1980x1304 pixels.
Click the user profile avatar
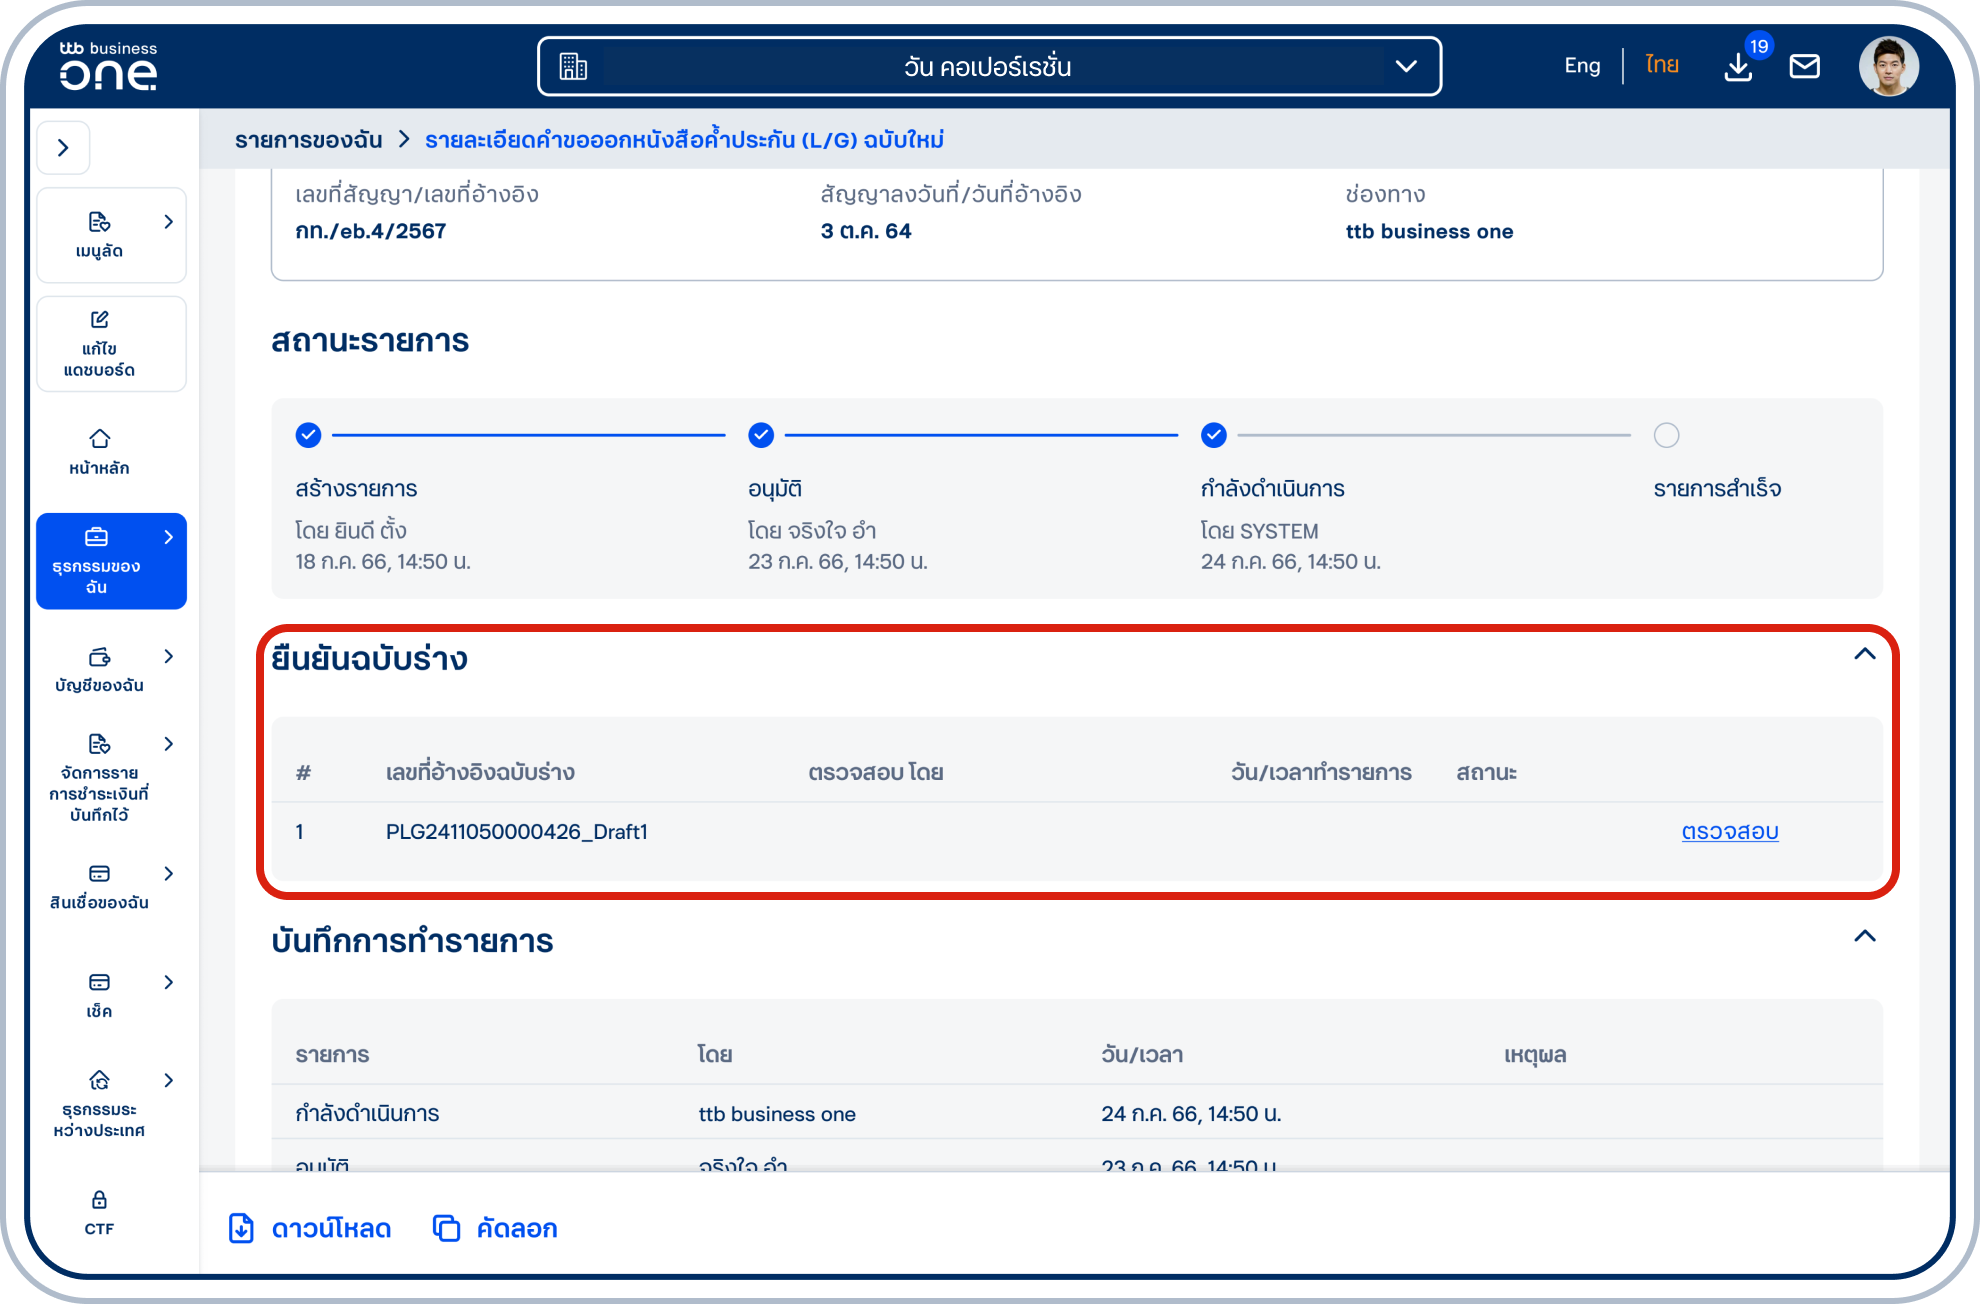click(x=1888, y=67)
